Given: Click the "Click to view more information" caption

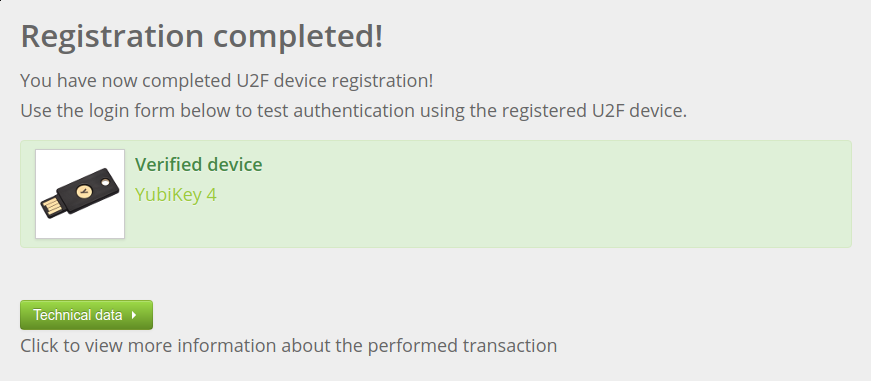Looking at the screenshot, I should click(289, 345).
